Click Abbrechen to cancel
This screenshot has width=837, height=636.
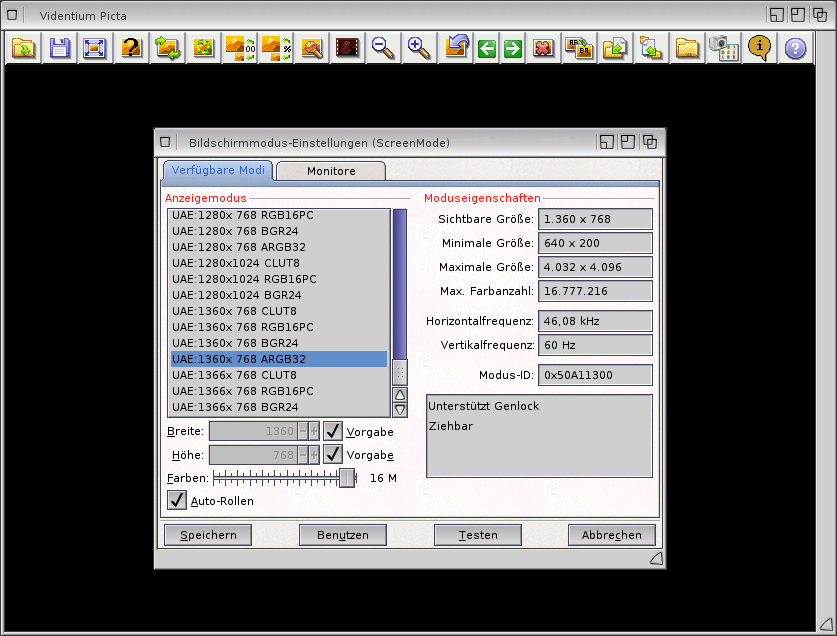[x=612, y=535]
